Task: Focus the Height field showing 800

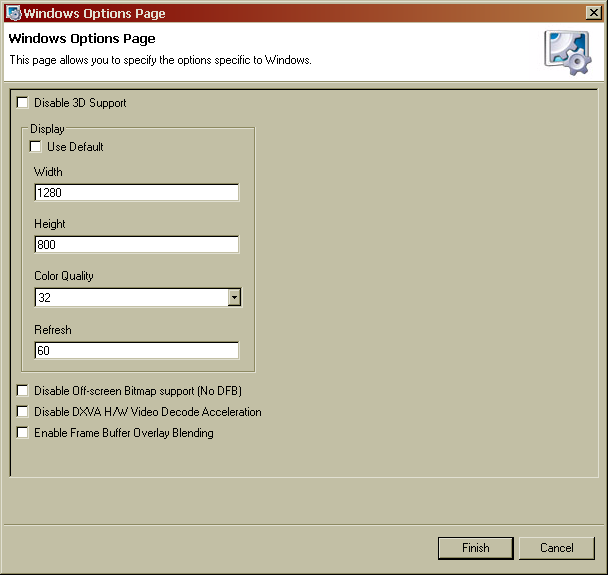Action: coord(136,244)
